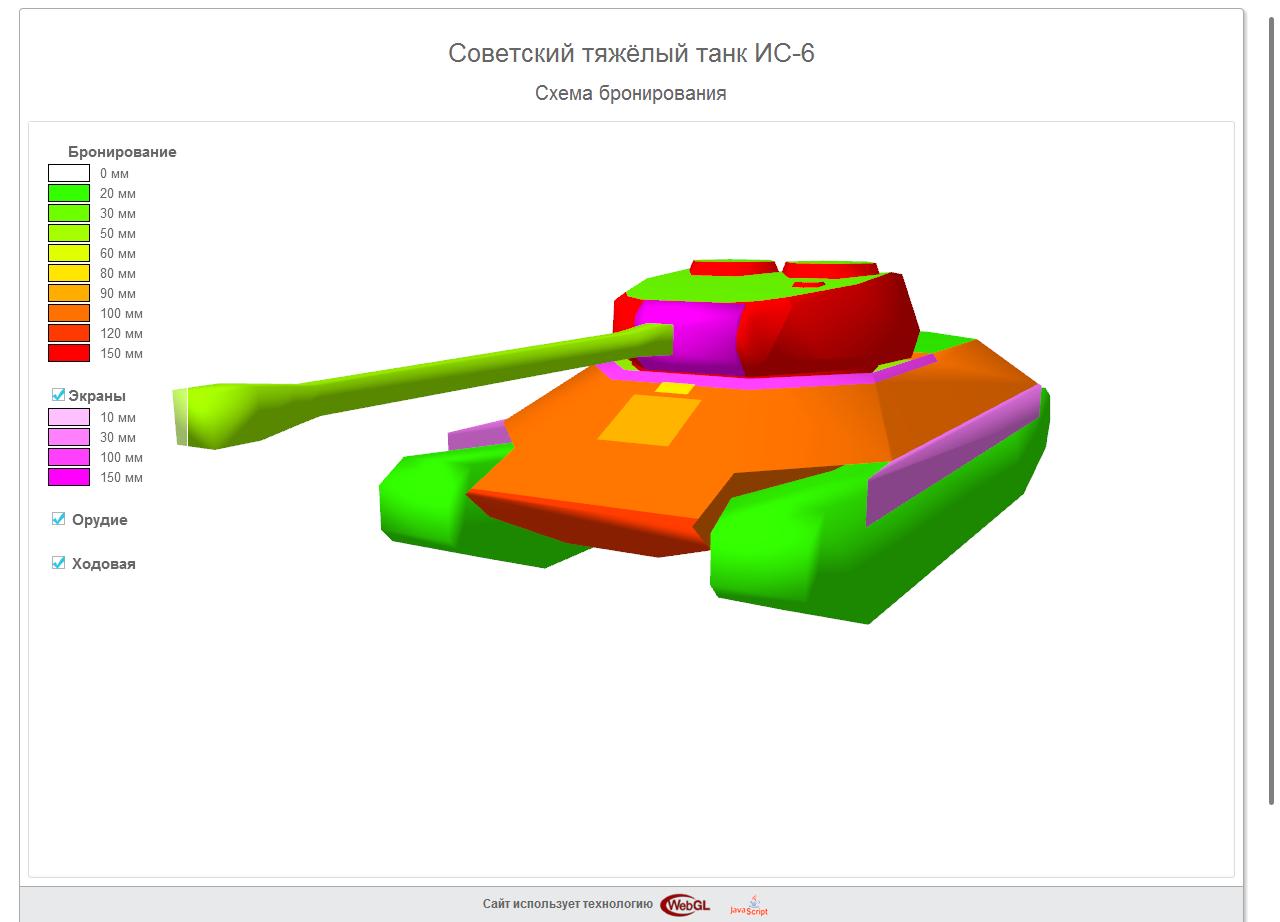The image size is (1280, 922).
Task: Click the Схема бронирования subtitle
Action: tap(631, 93)
